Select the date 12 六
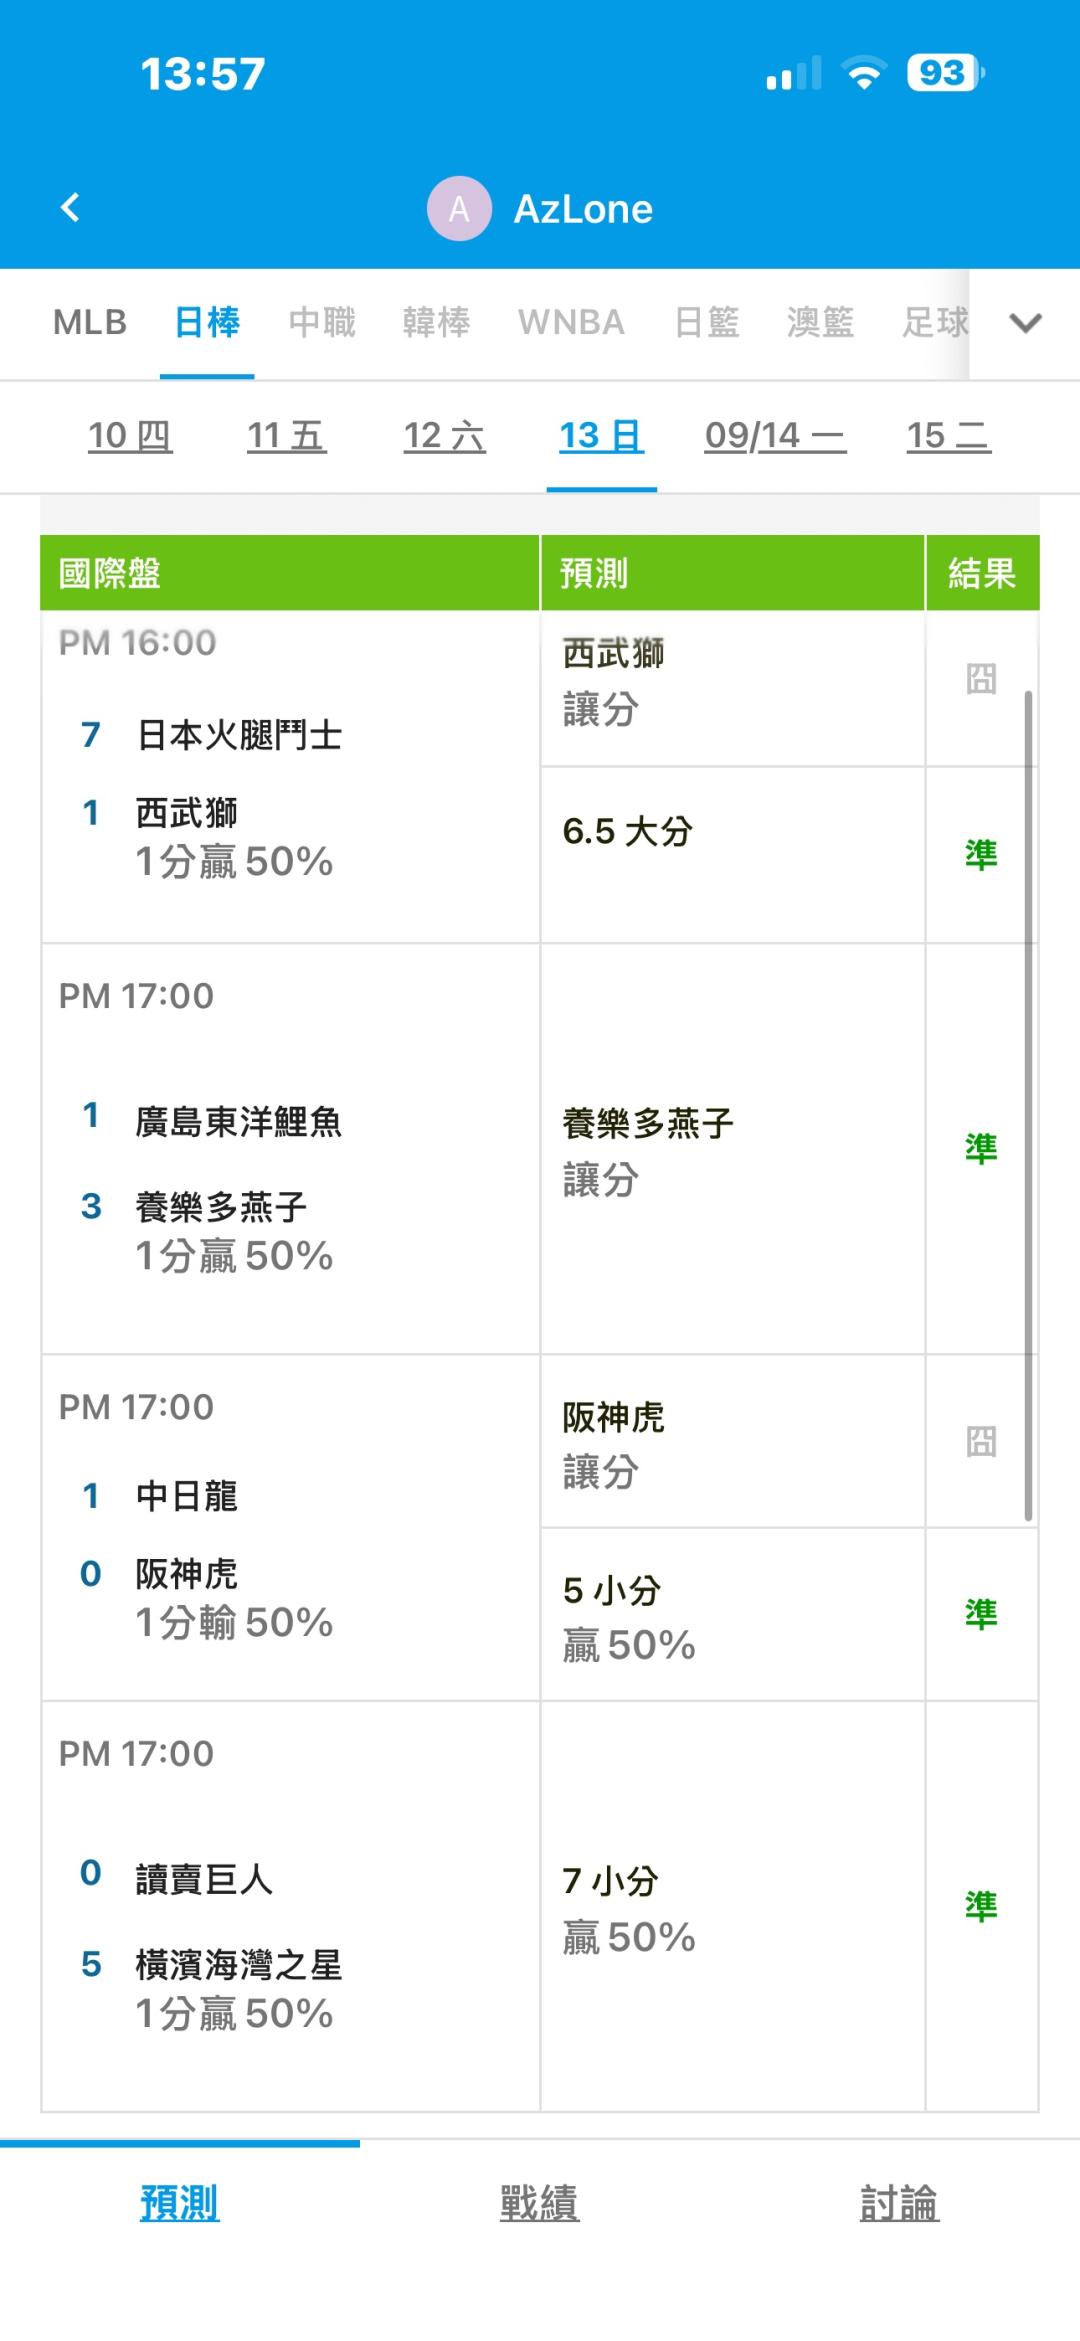The height and width of the screenshot is (2341, 1080). click(x=444, y=436)
